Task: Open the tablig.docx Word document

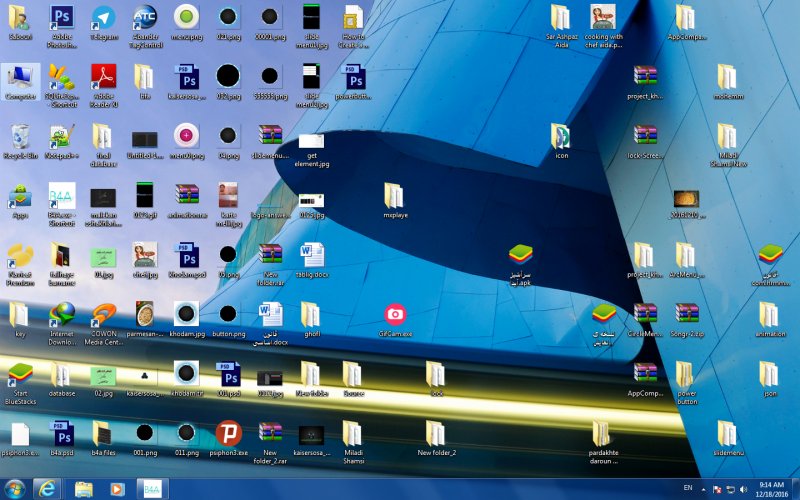Action: (311, 255)
